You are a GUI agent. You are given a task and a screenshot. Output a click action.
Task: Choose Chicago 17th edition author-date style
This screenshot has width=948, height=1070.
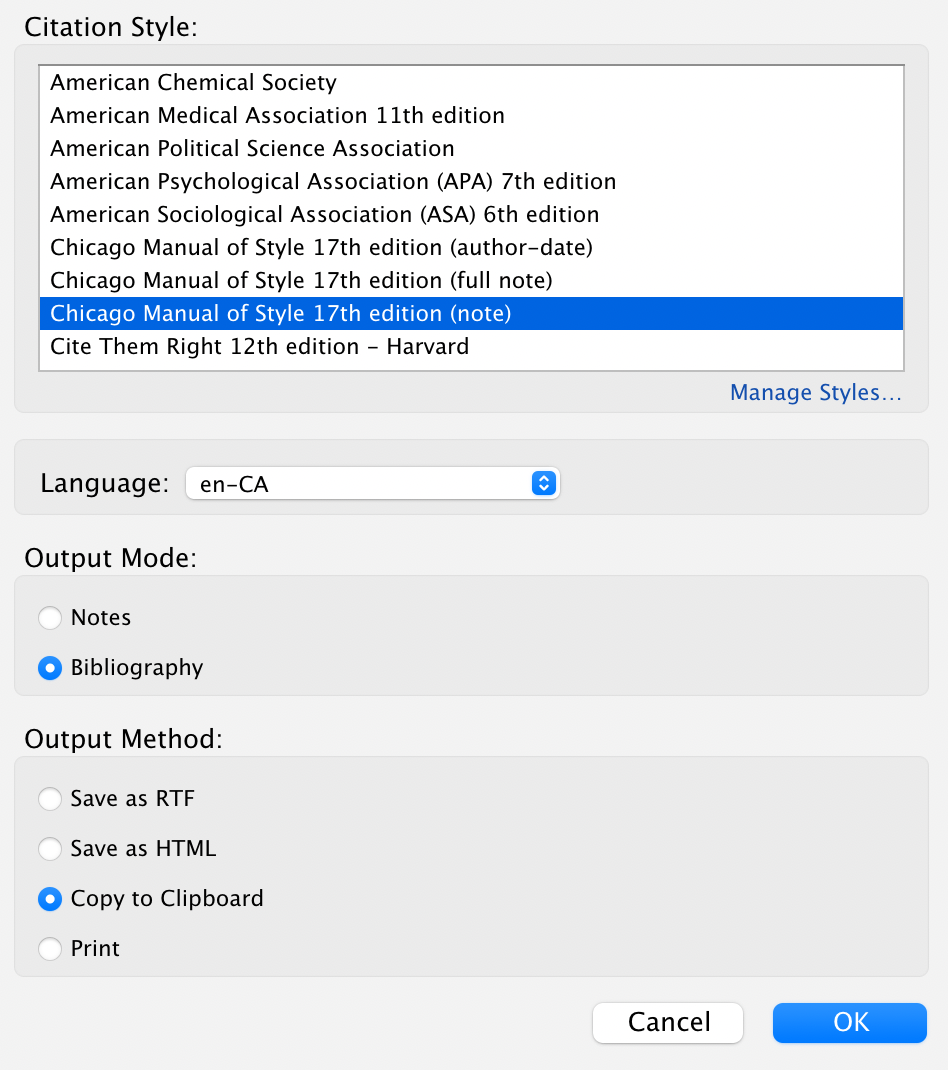tap(472, 247)
